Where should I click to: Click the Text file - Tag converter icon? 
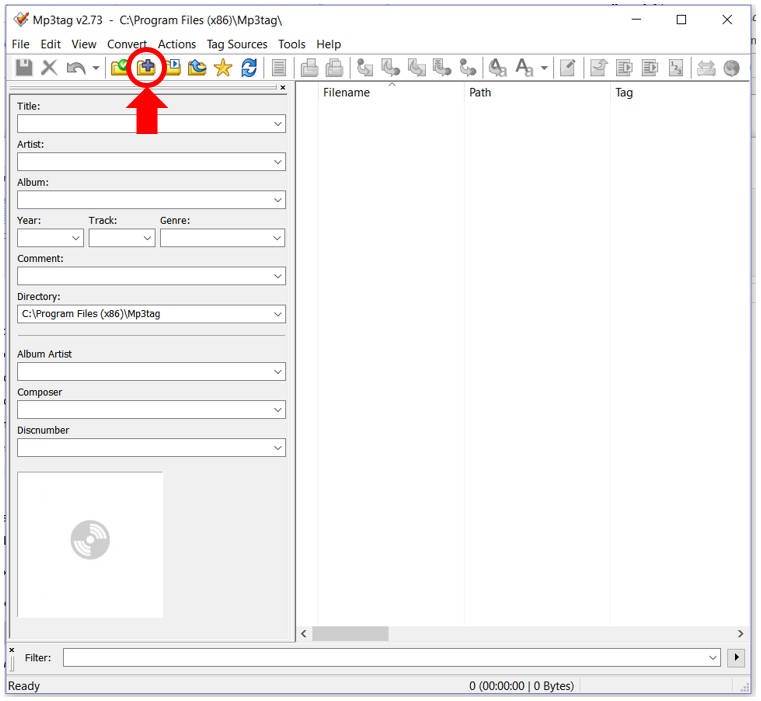click(x=442, y=67)
